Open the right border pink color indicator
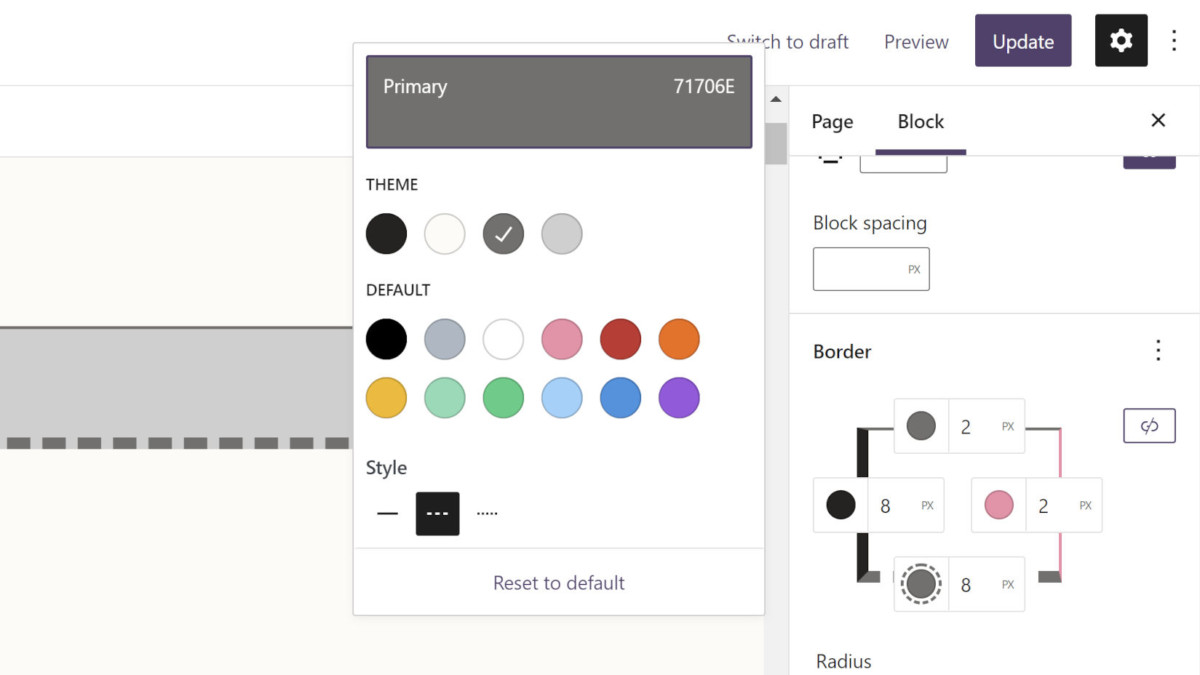This screenshot has width=1200, height=675. pos(997,505)
